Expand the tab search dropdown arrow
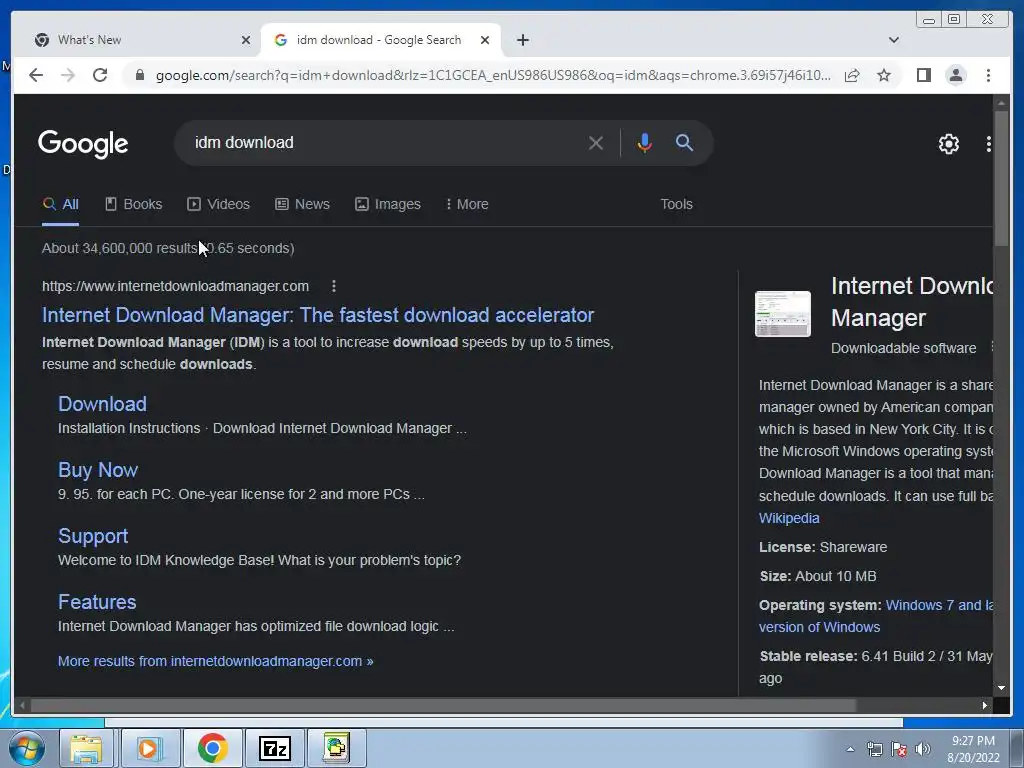The width and height of the screenshot is (1024, 768). coord(893,40)
